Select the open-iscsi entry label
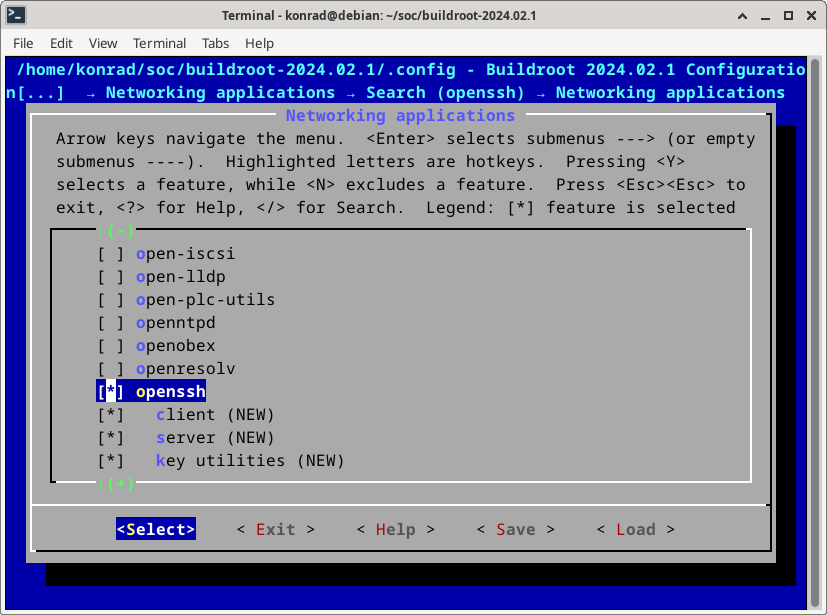Image resolution: width=827 pixels, height=615 pixels. 186,254
